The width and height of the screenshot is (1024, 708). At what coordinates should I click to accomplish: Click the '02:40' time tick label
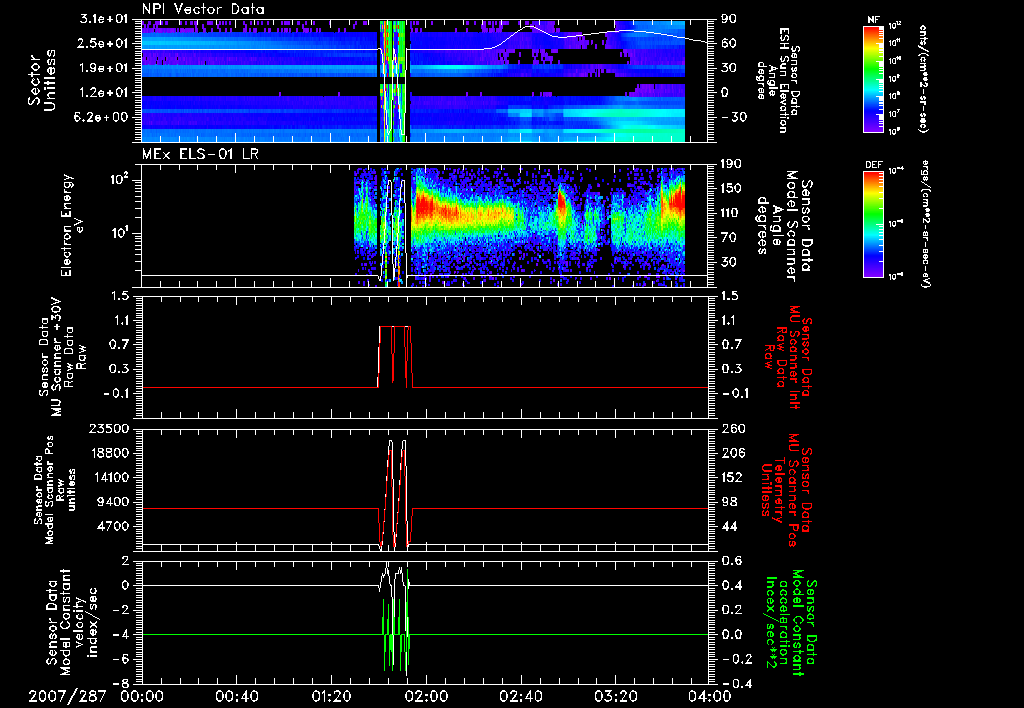coord(520,697)
